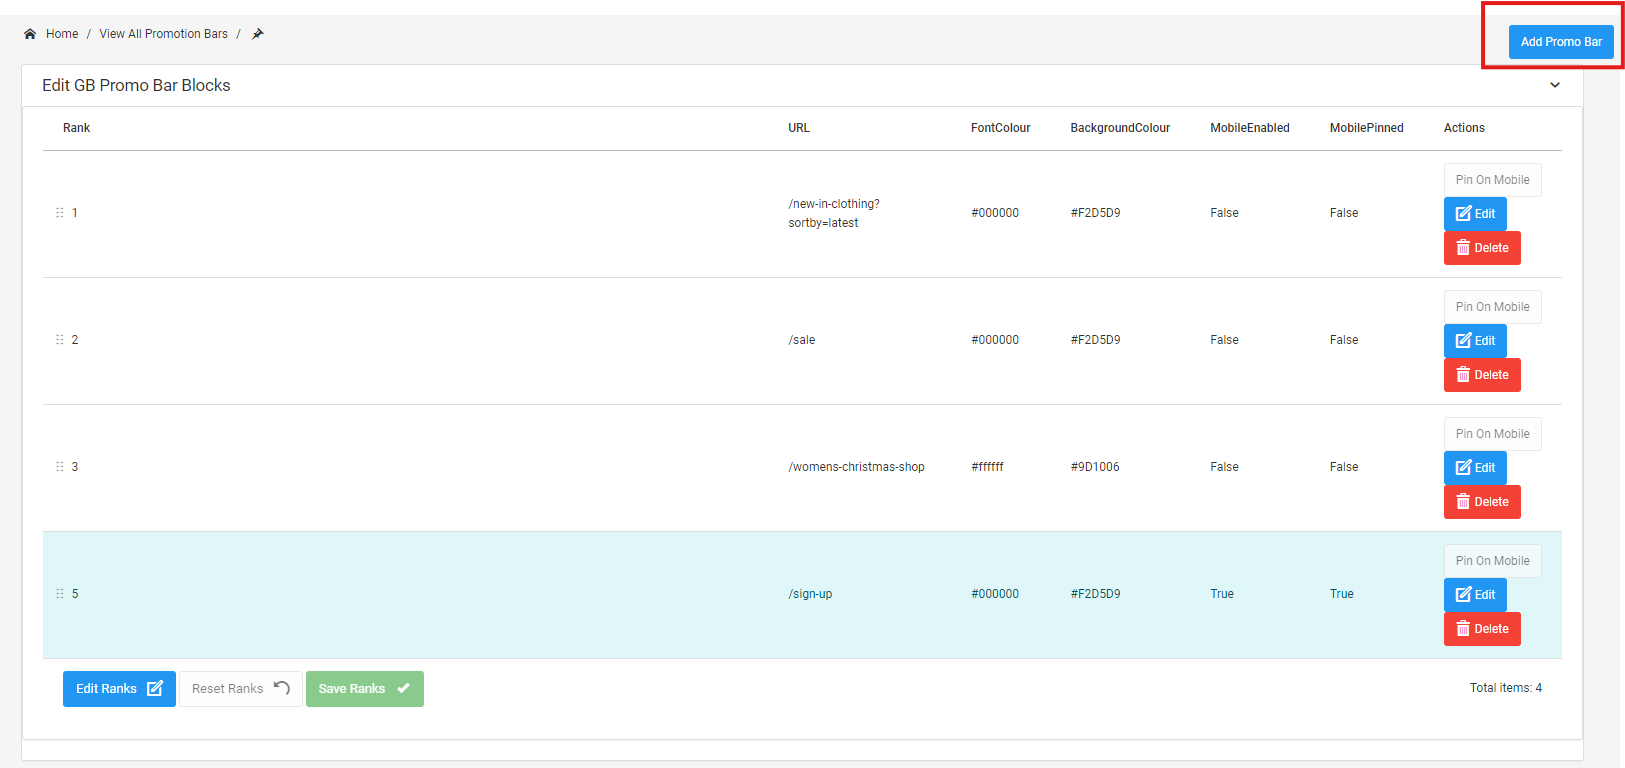This screenshot has height=768, width=1625.
Task: Delete the /new-in-clothing promo bar
Action: click(x=1482, y=248)
